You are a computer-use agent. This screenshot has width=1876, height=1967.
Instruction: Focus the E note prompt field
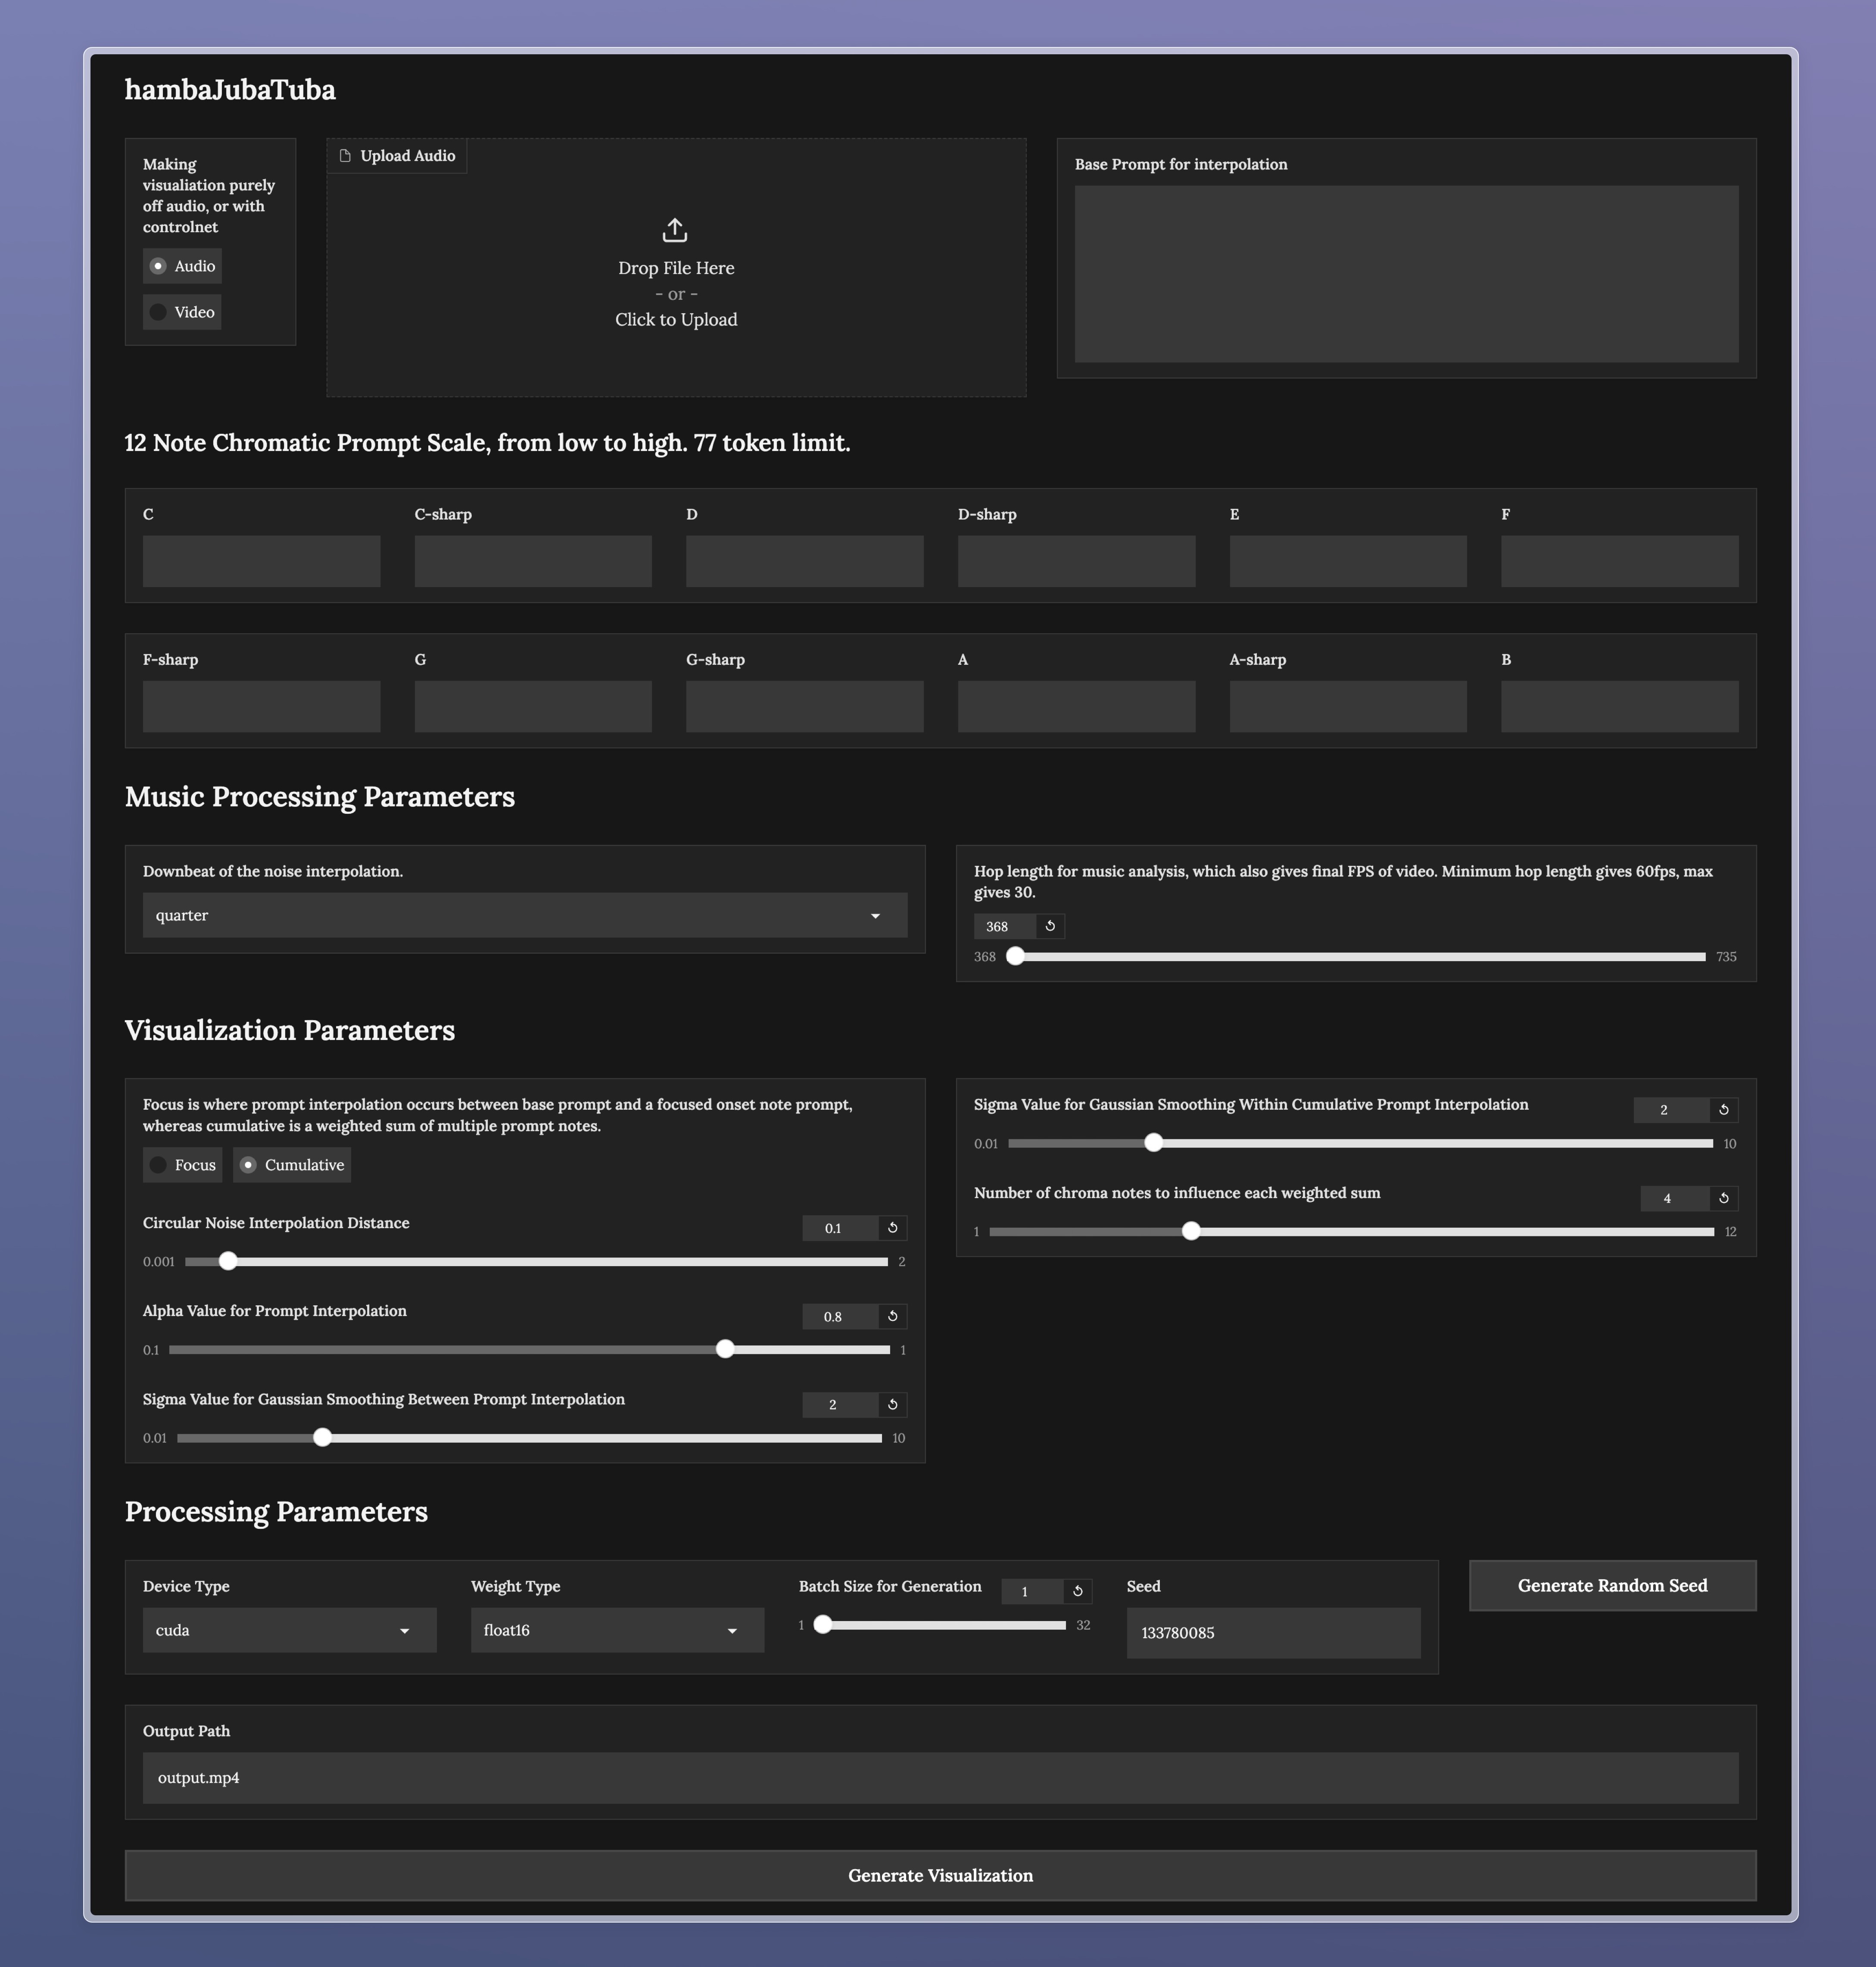point(1348,561)
